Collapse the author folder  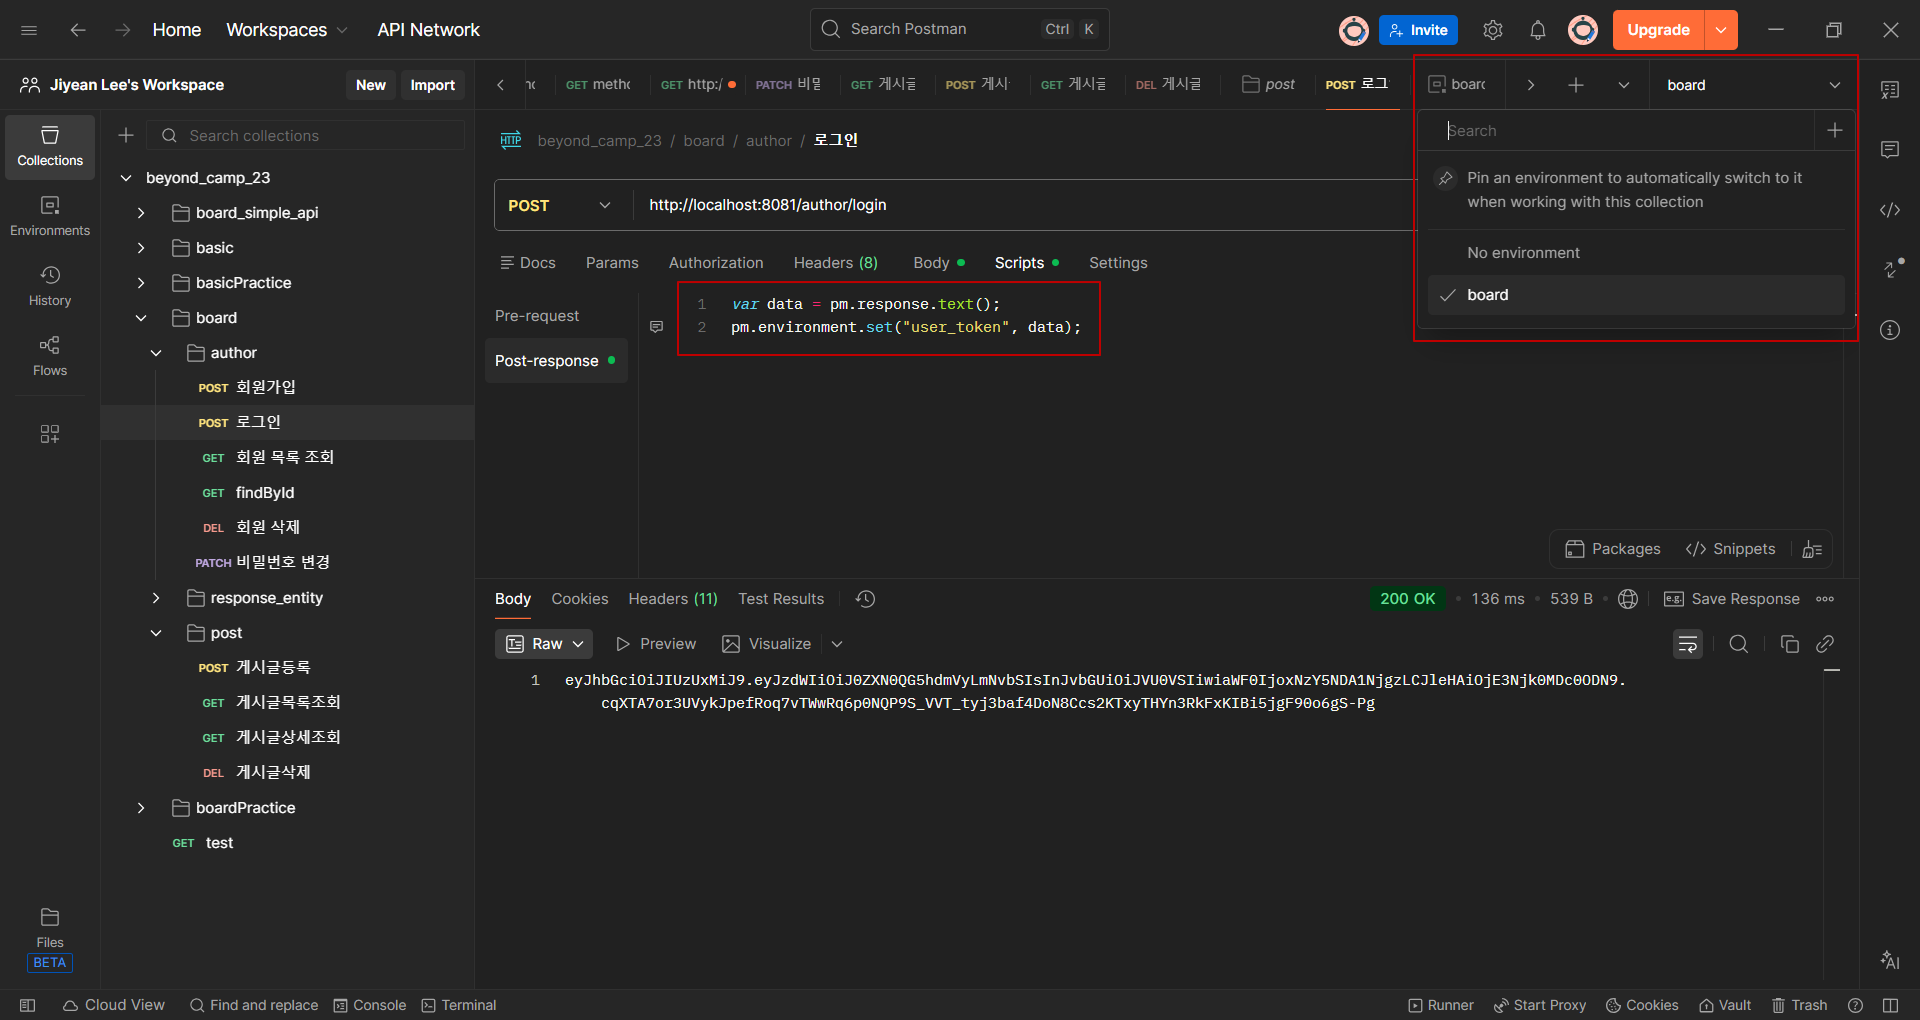click(156, 353)
